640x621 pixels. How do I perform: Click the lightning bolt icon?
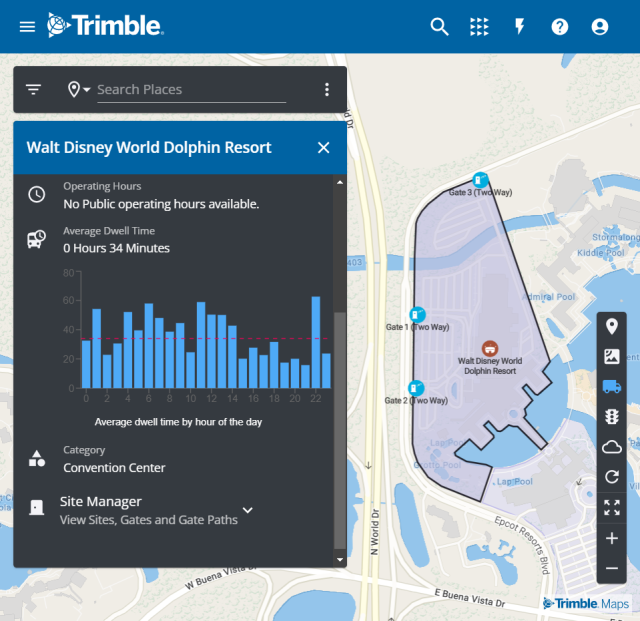(519, 26)
